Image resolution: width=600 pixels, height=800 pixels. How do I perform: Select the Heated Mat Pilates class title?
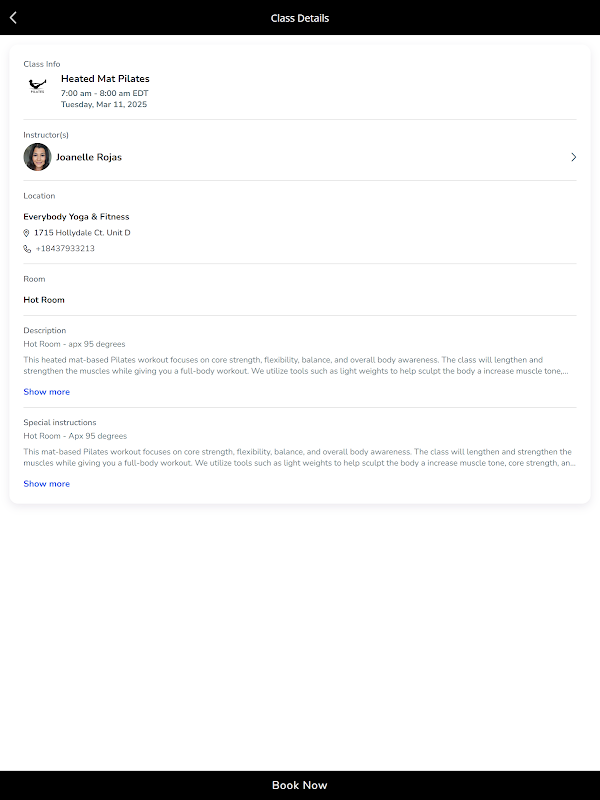click(x=105, y=78)
